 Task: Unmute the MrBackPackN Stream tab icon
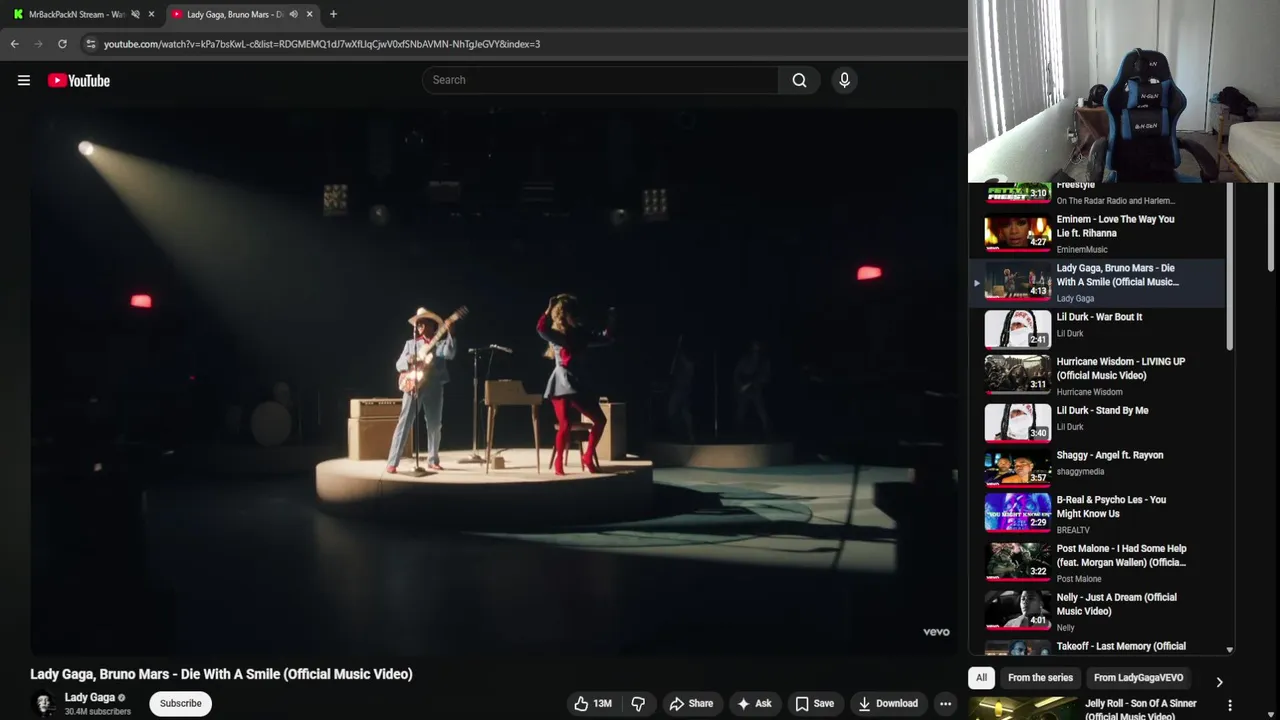(x=135, y=14)
